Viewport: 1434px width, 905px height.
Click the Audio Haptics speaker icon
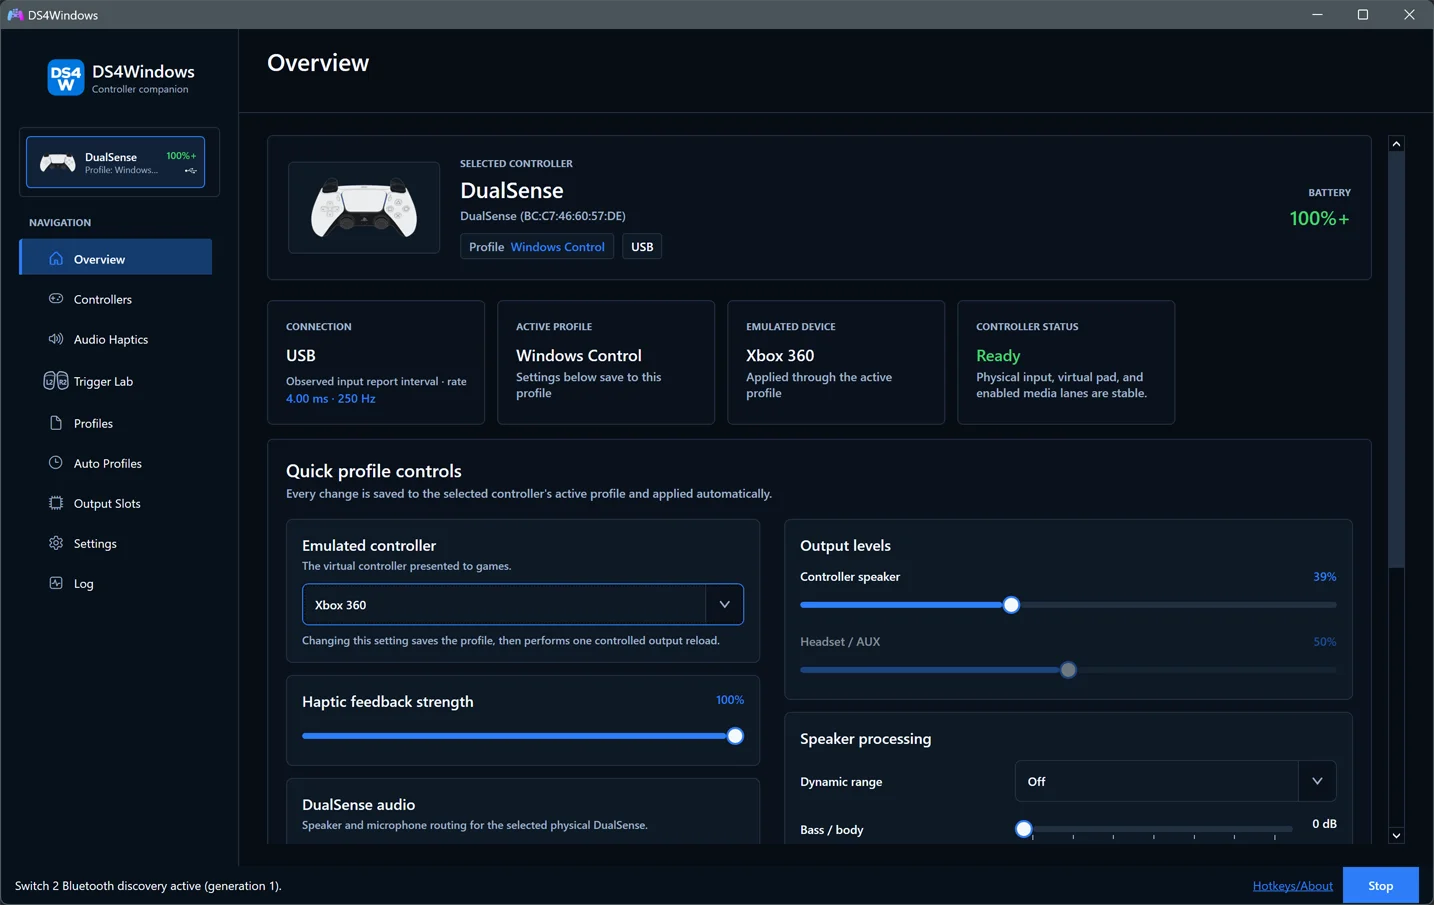56,339
